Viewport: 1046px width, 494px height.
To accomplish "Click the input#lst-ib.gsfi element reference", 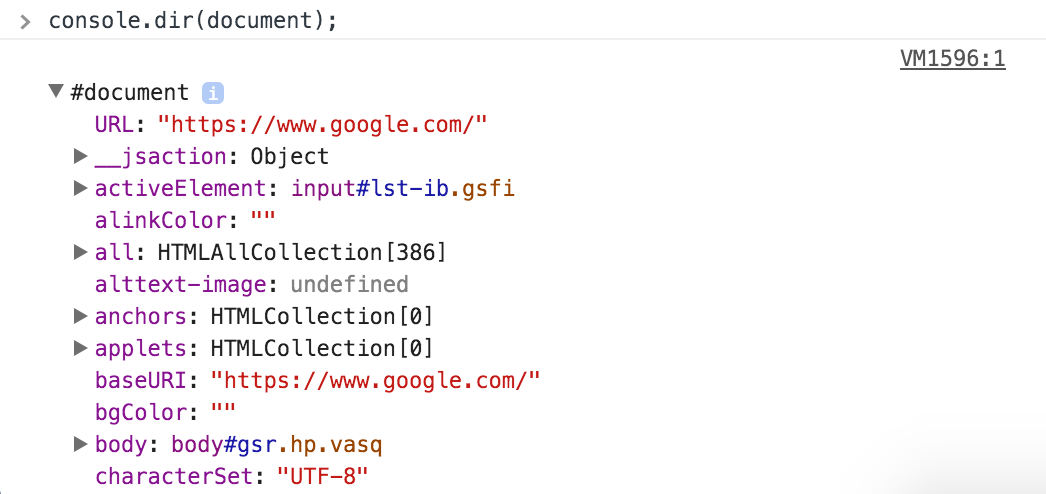I will tap(403, 189).
